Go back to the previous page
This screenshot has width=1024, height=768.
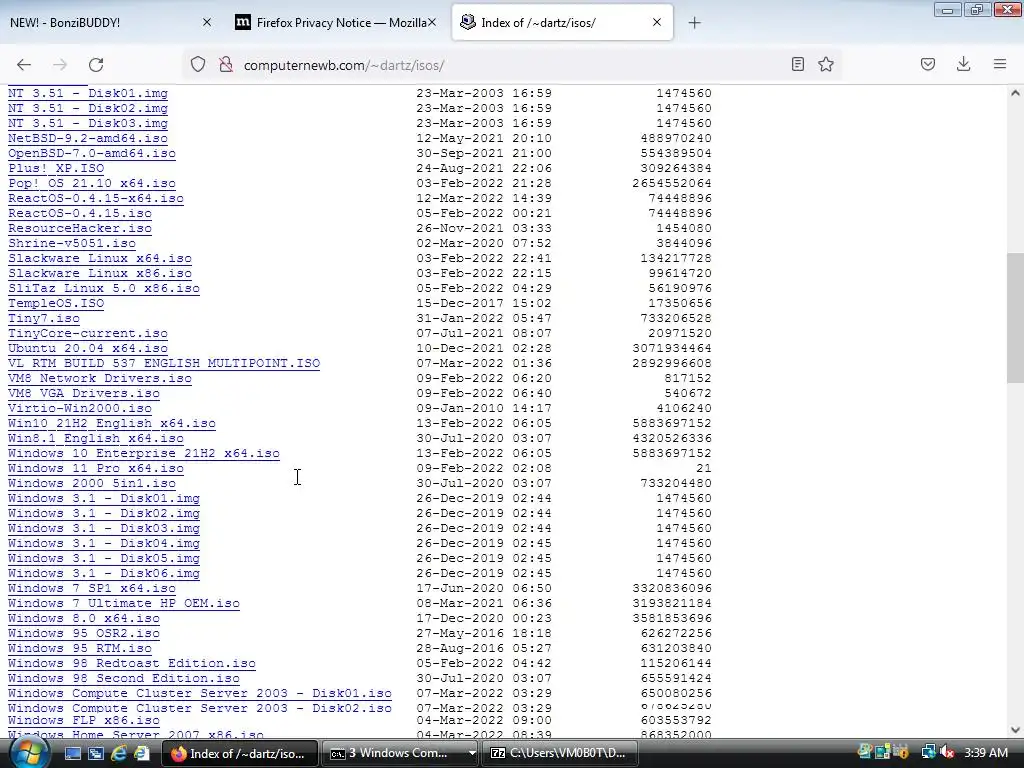[24, 65]
